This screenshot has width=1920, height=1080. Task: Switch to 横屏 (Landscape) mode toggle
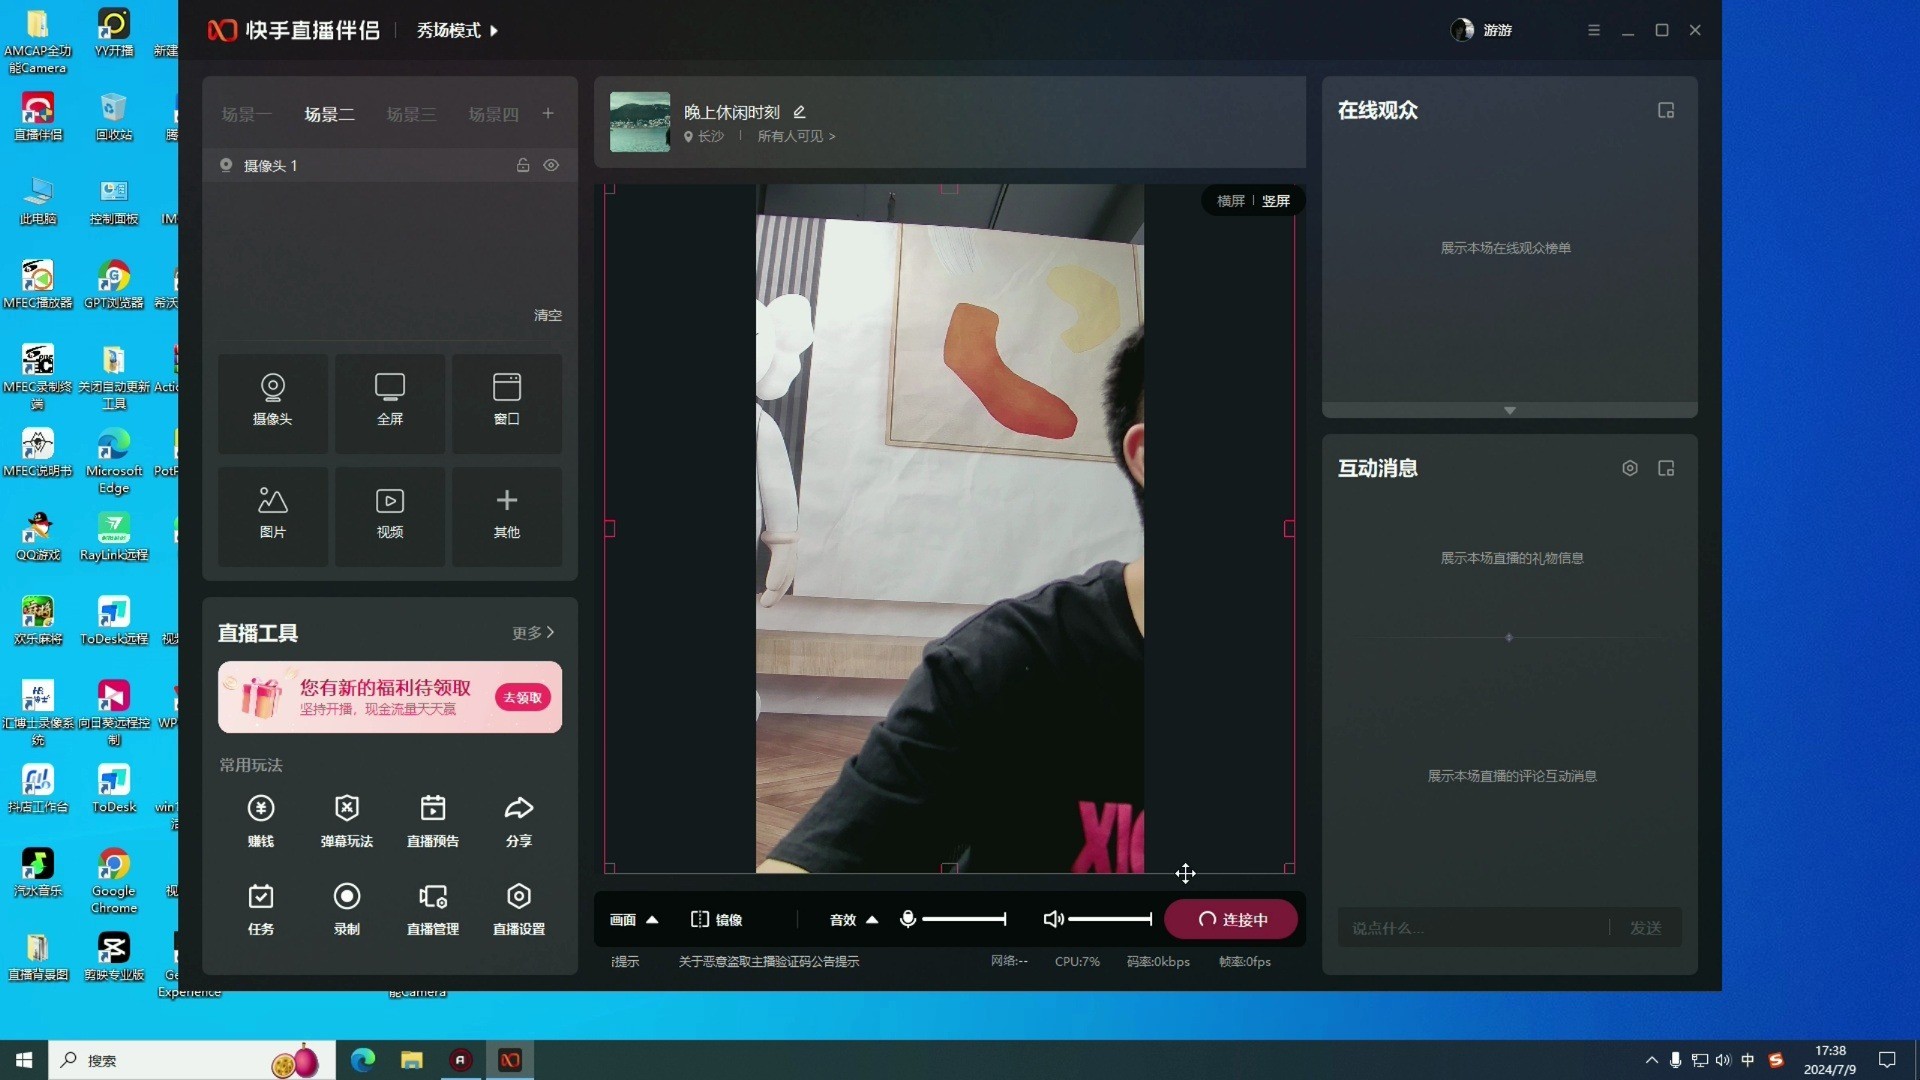[1228, 200]
